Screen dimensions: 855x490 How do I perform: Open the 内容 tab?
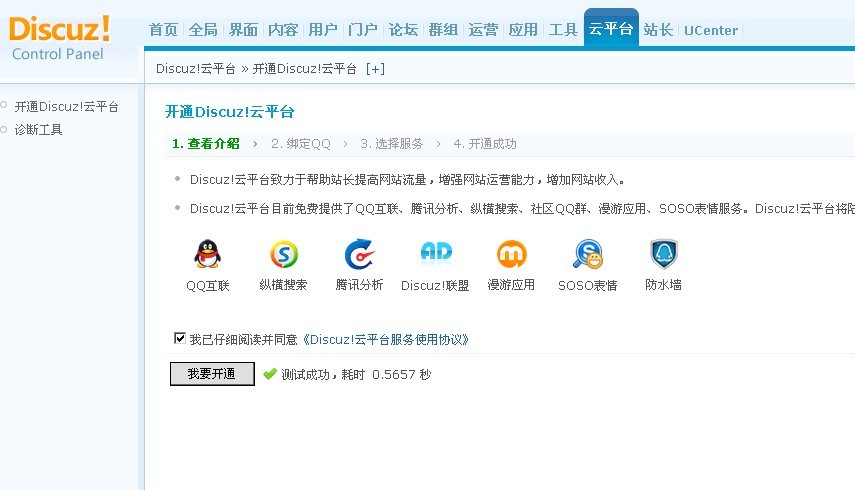[x=283, y=30]
